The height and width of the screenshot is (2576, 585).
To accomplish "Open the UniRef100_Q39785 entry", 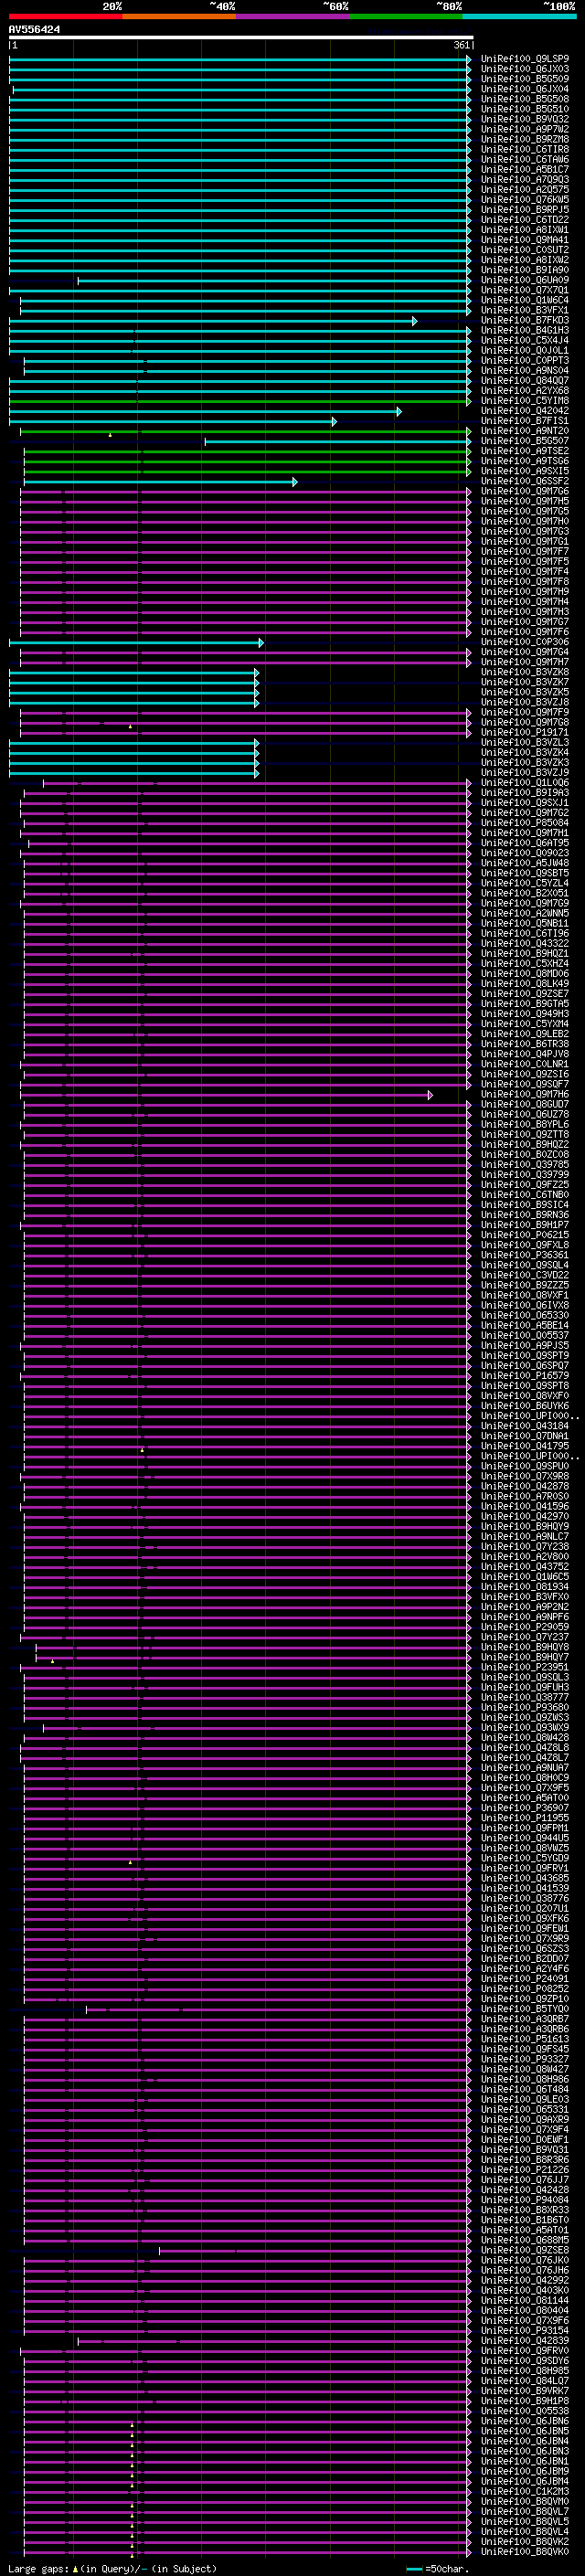I will click(525, 1165).
